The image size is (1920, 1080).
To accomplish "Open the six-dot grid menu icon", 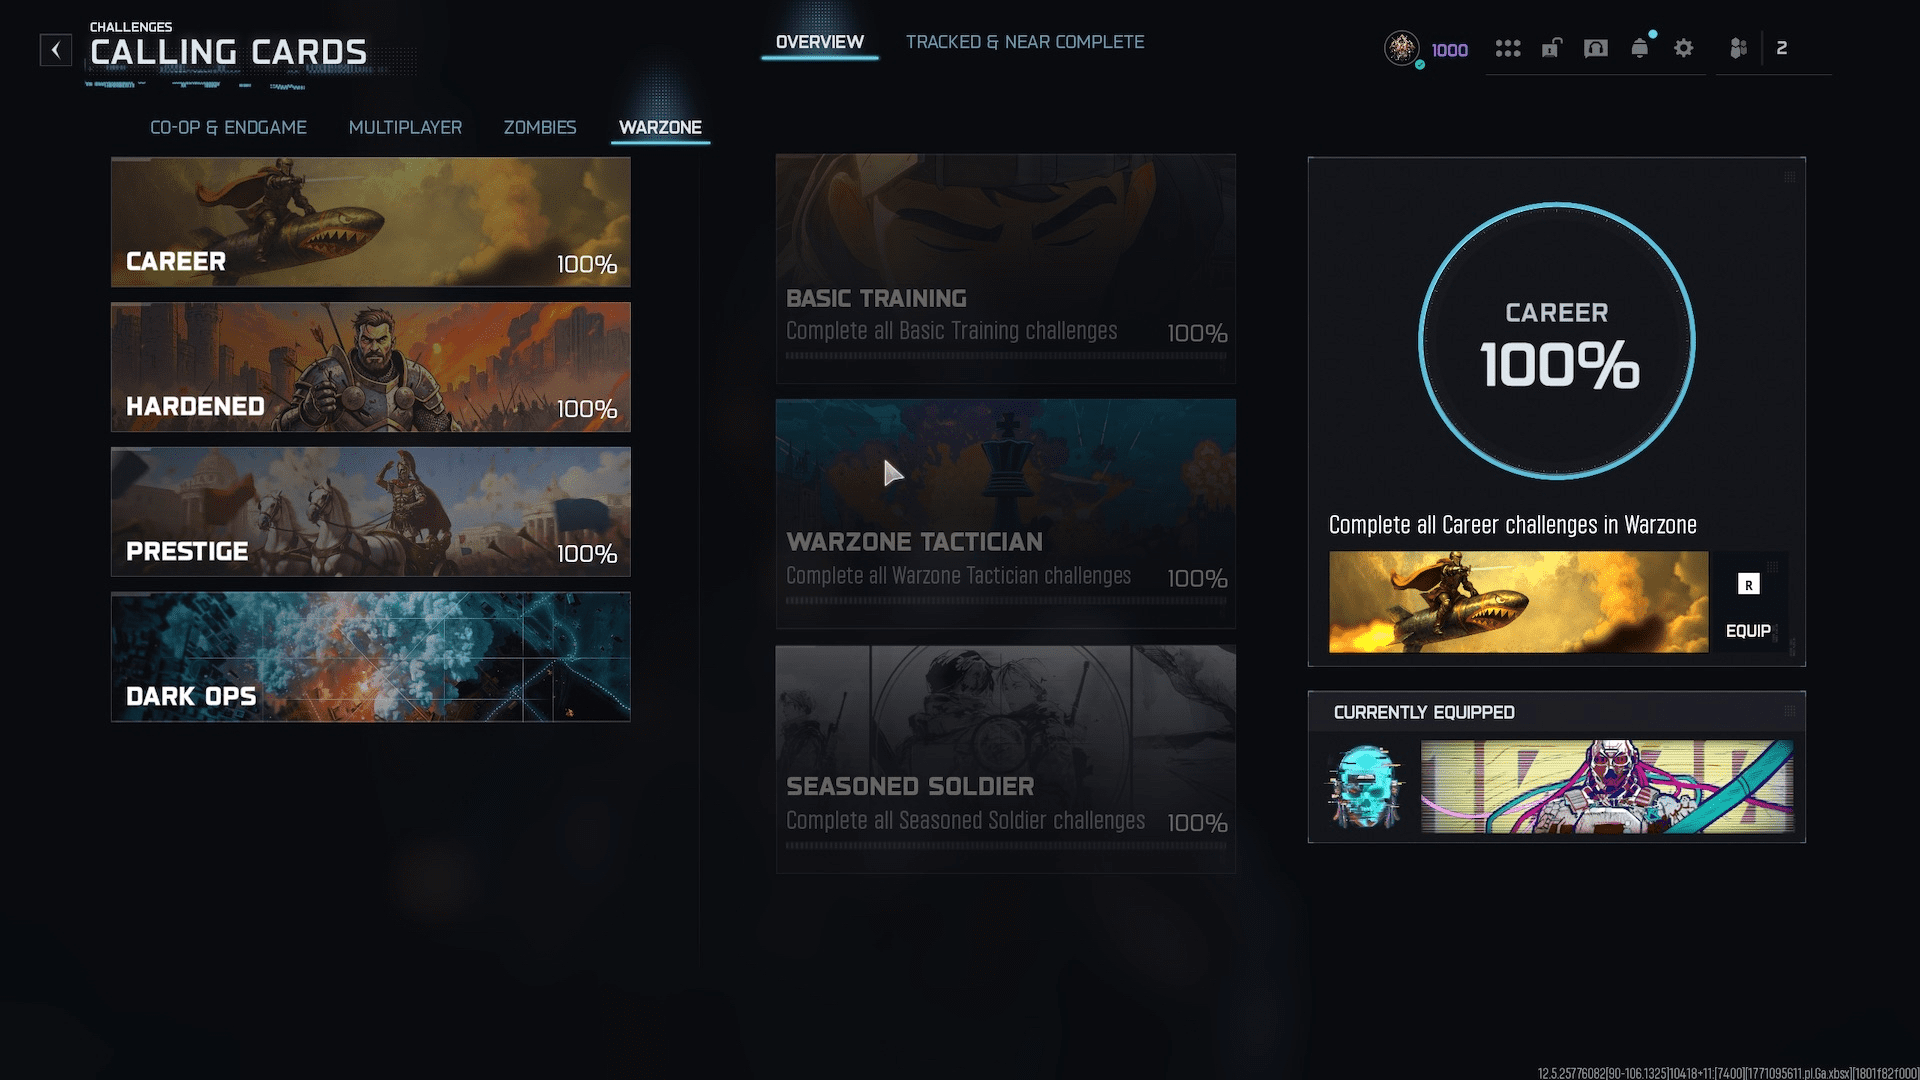I will [x=1508, y=48].
